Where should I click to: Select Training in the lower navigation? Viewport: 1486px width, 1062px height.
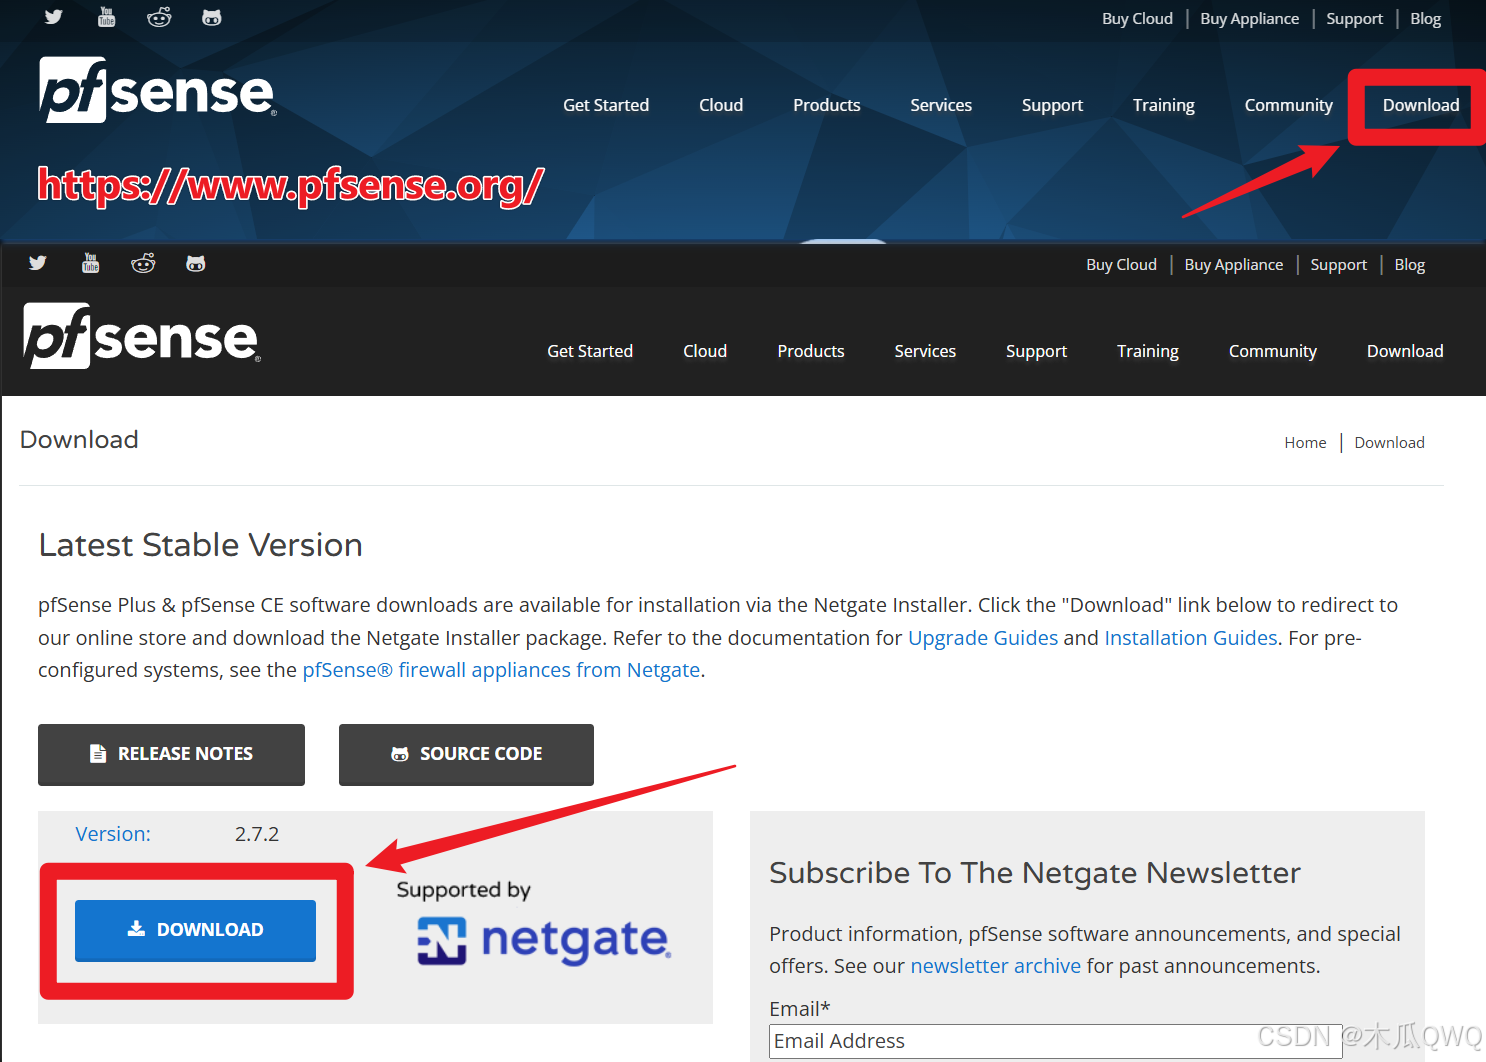(x=1148, y=351)
